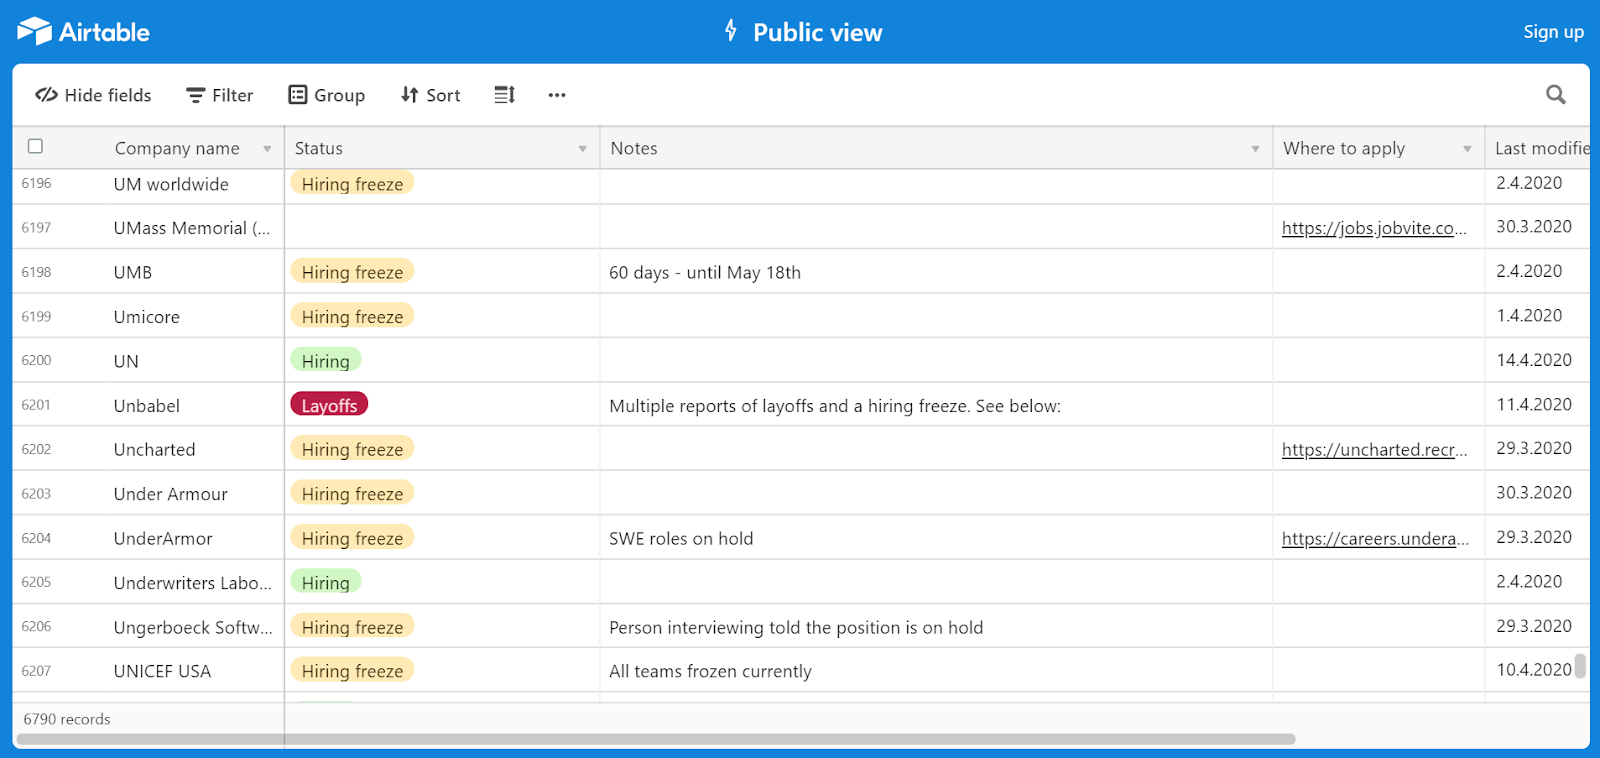Image resolution: width=1600 pixels, height=758 pixels.
Task: Click row number 6200
Action: coord(36,360)
